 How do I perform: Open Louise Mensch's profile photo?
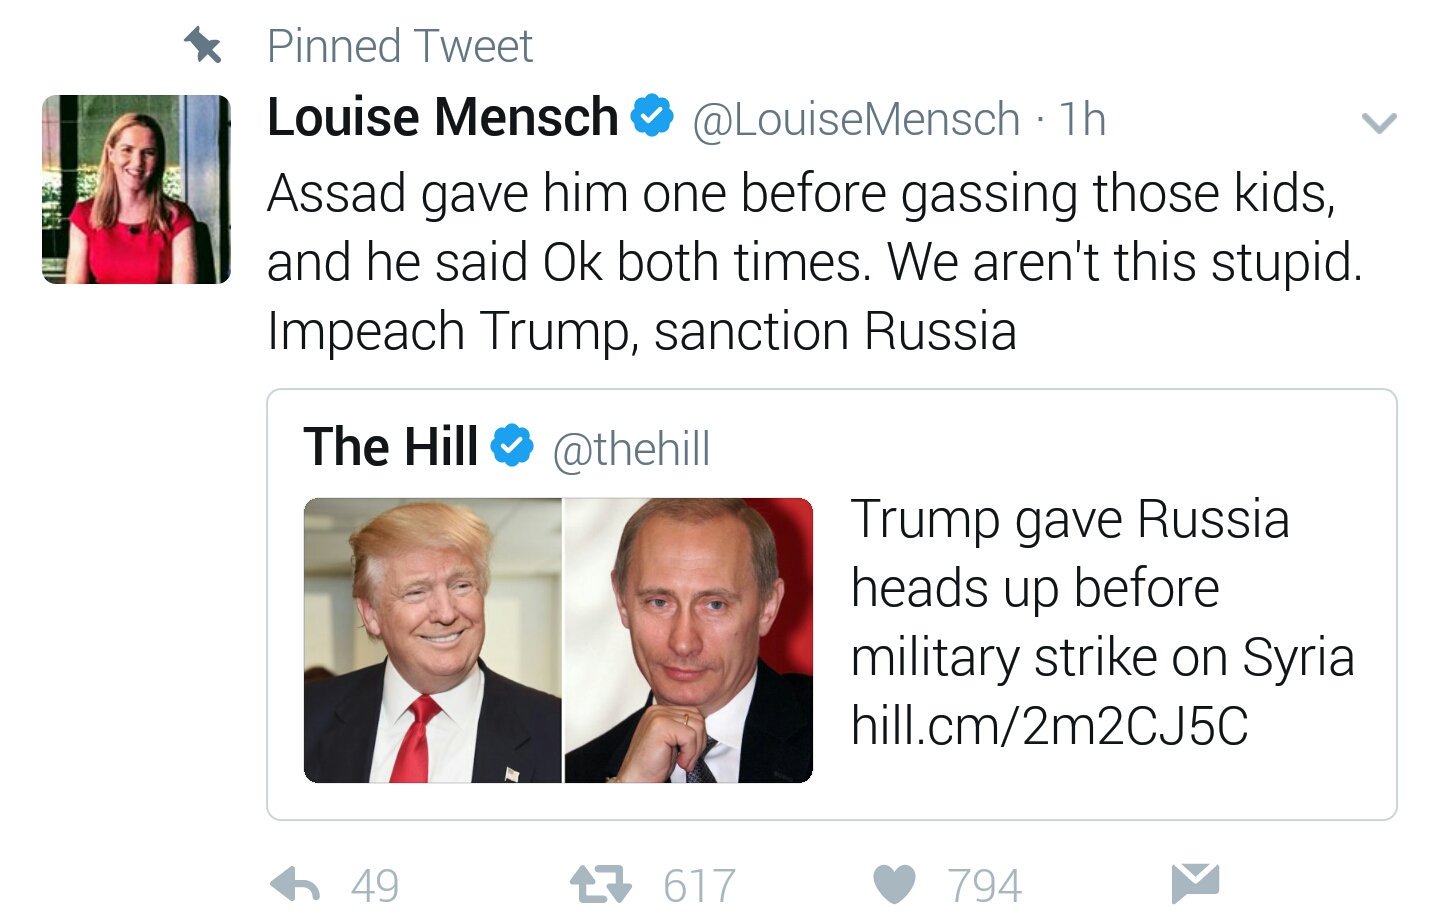pos(136,189)
